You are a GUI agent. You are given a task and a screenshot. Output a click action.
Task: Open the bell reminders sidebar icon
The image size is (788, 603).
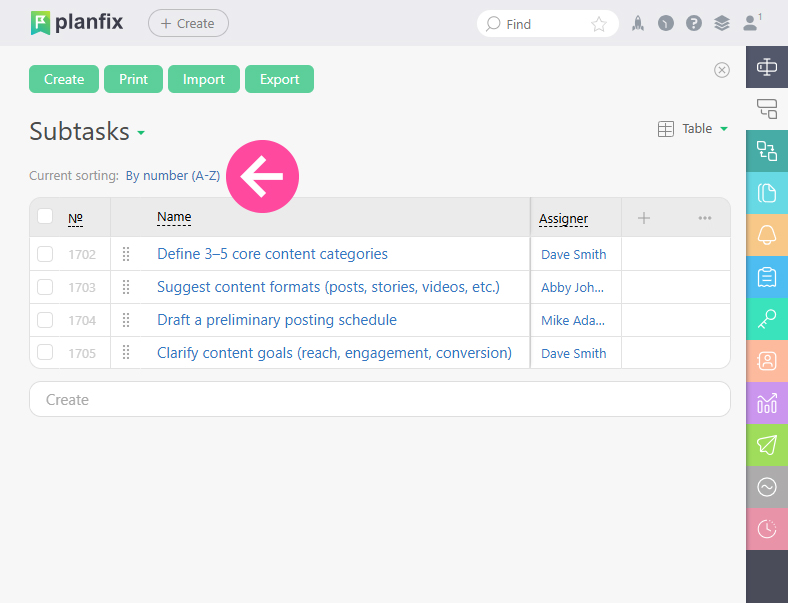point(767,235)
